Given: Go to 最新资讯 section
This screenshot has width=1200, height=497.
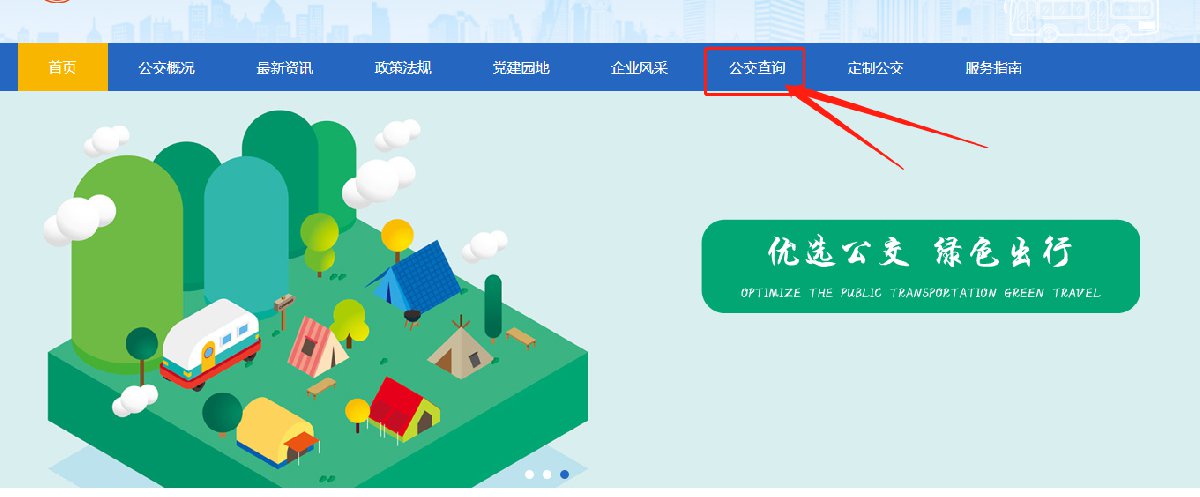Looking at the screenshot, I should 284,68.
